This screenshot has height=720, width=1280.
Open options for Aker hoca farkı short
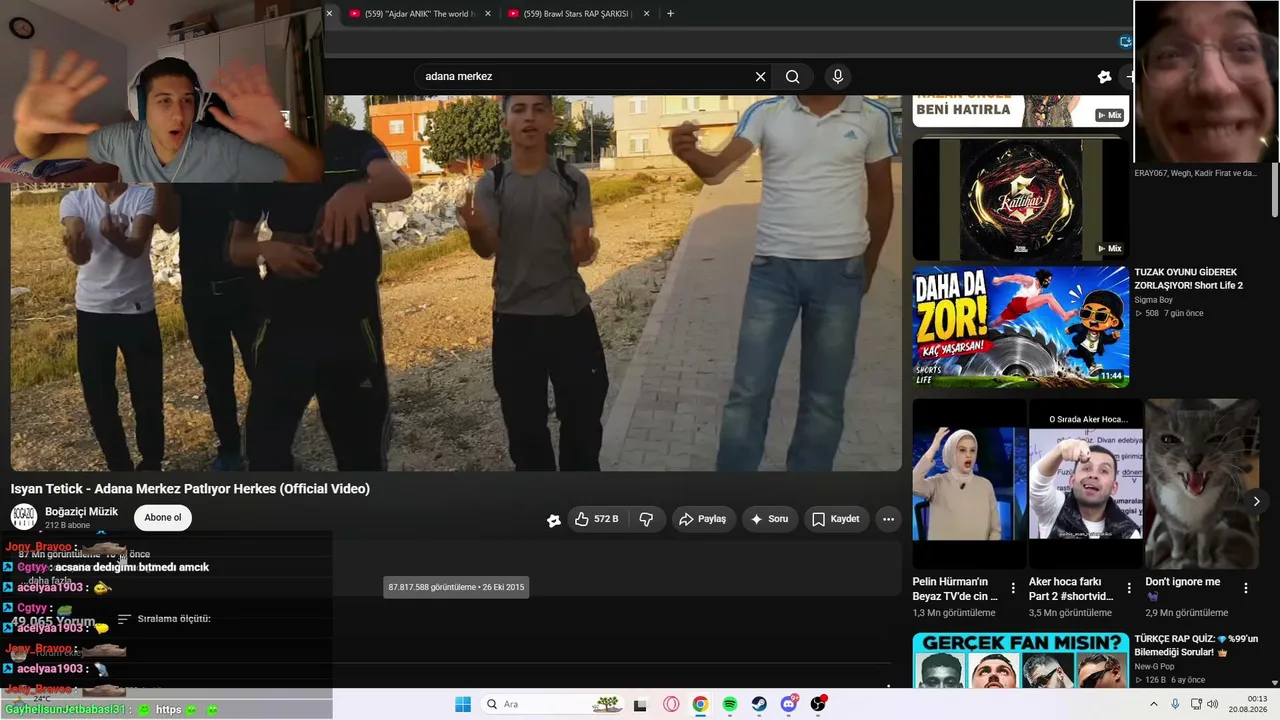pyautogui.click(x=1129, y=588)
